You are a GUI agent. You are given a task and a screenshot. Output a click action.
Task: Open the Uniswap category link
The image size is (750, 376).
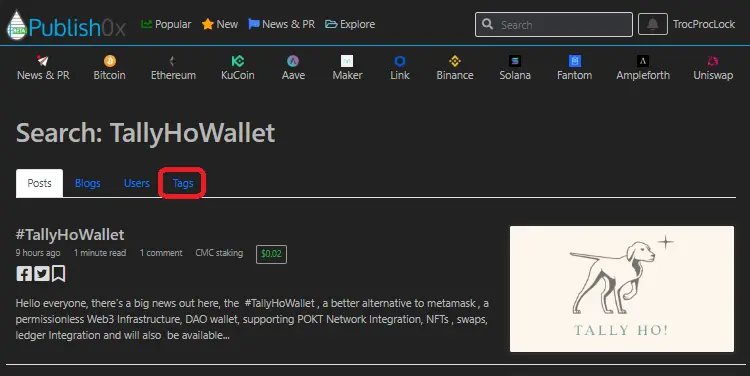(713, 75)
